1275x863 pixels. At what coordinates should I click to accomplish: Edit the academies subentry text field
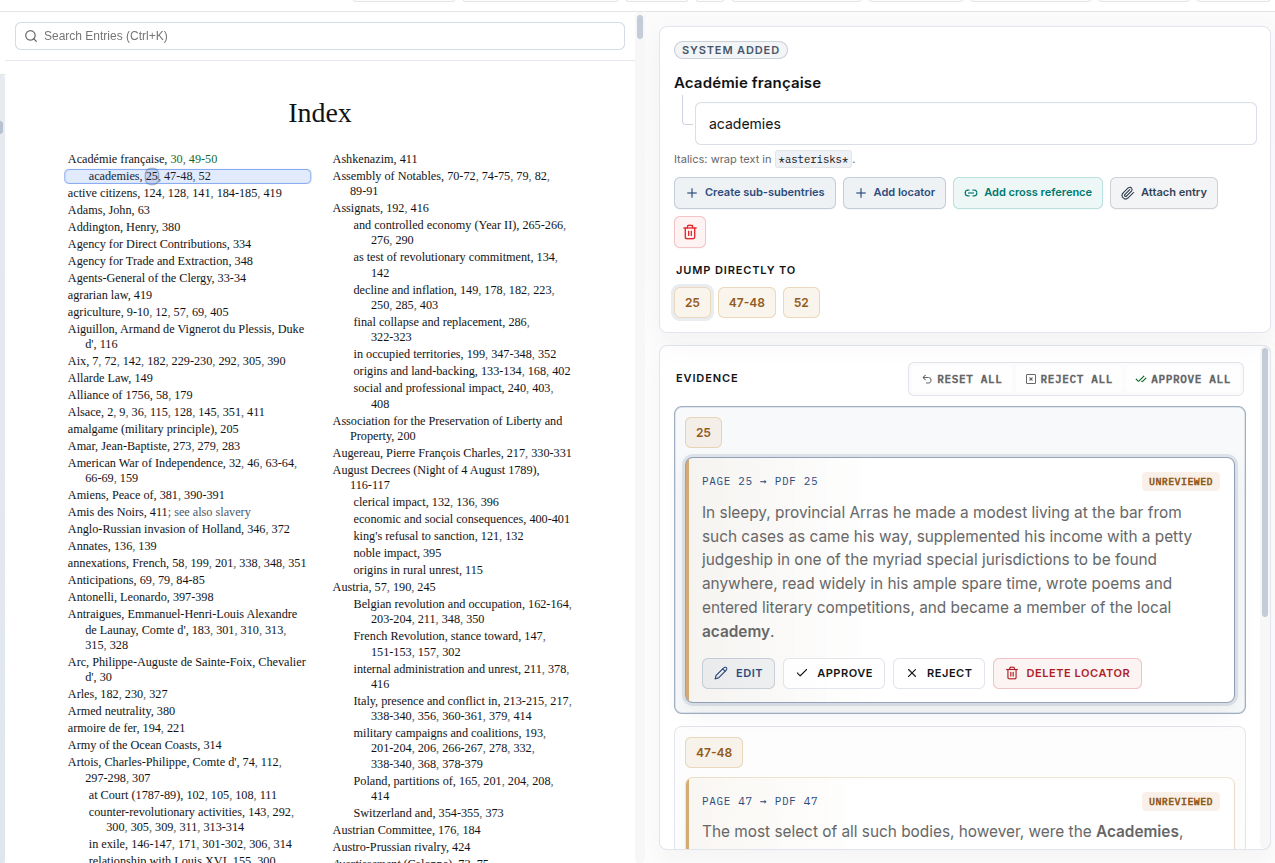975,124
